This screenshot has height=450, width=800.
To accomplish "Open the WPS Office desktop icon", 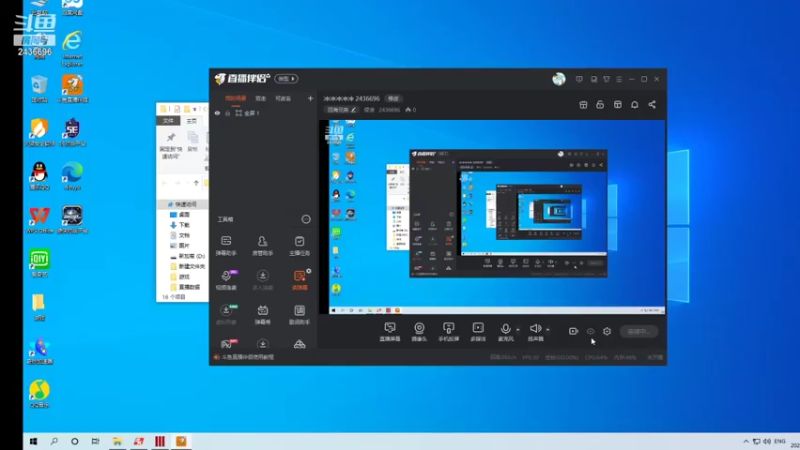I will 39,220.
